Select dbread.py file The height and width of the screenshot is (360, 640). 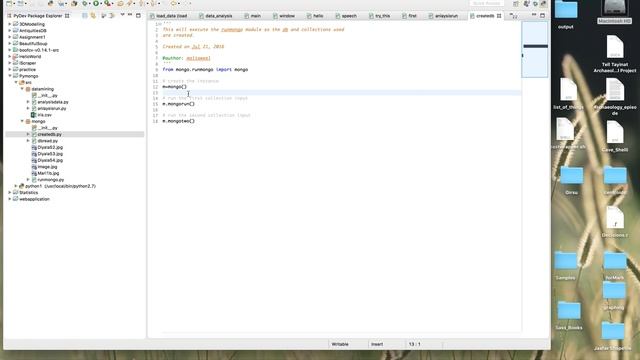coord(47,141)
